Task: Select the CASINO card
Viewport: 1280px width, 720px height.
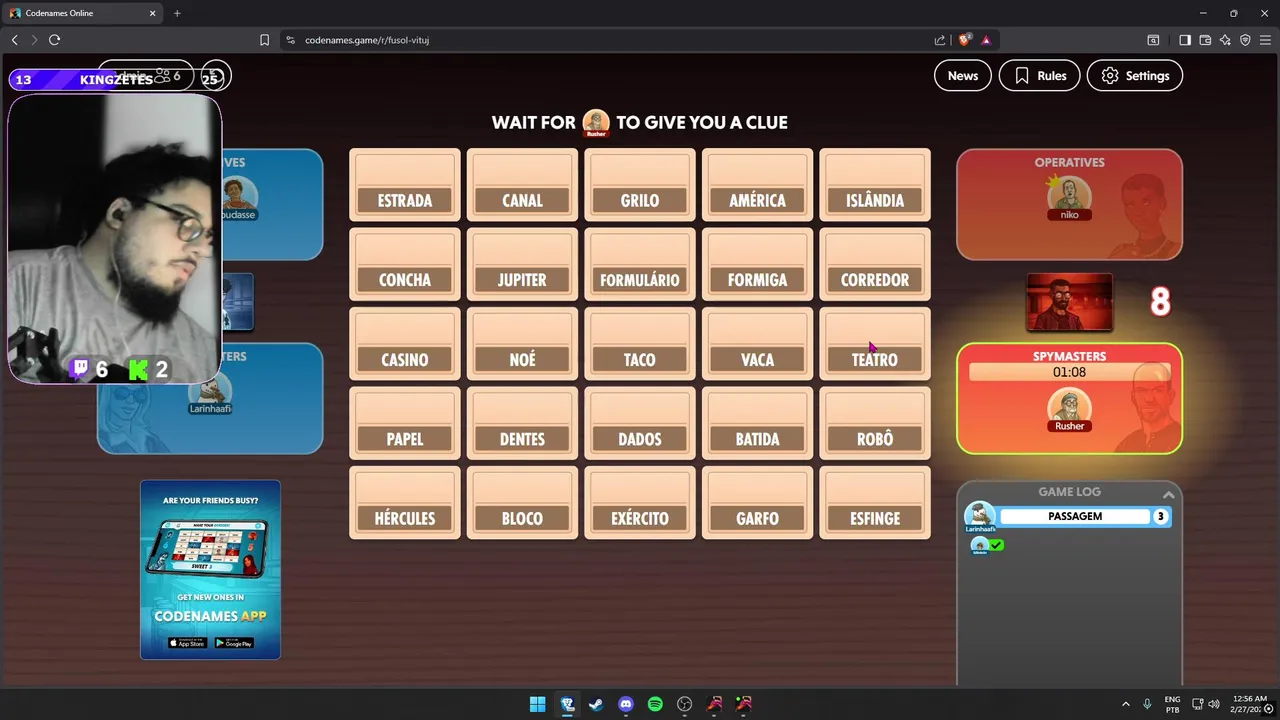Action: point(405,344)
